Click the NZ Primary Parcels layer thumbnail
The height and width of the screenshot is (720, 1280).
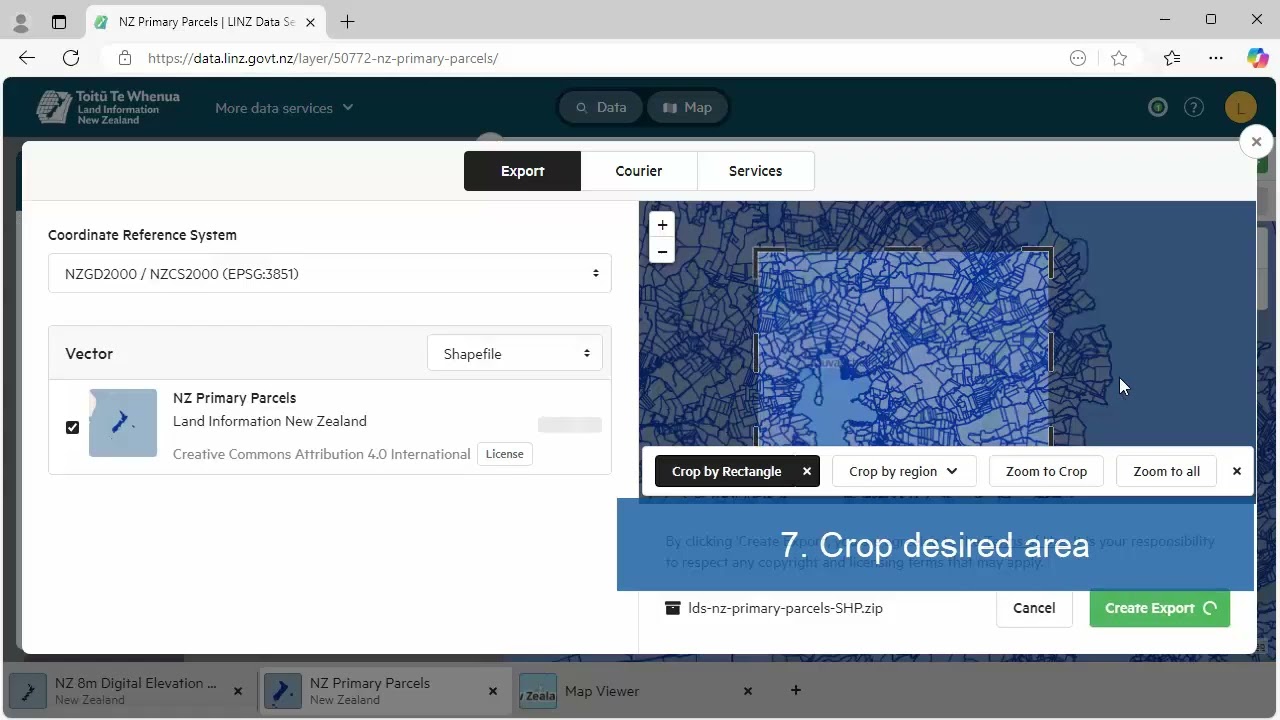point(123,423)
